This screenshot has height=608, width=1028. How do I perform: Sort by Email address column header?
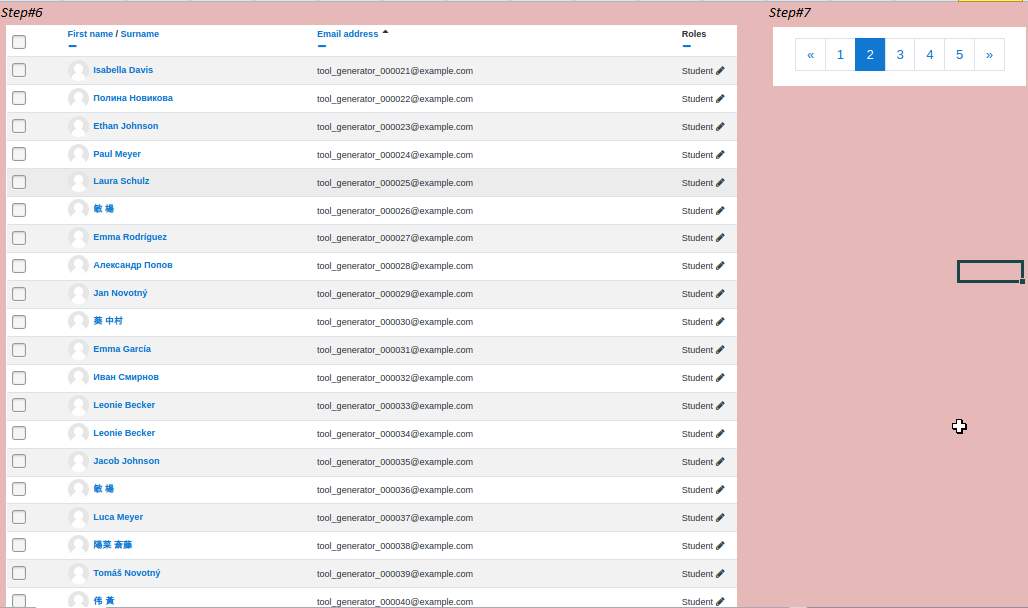tap(347, 34)
